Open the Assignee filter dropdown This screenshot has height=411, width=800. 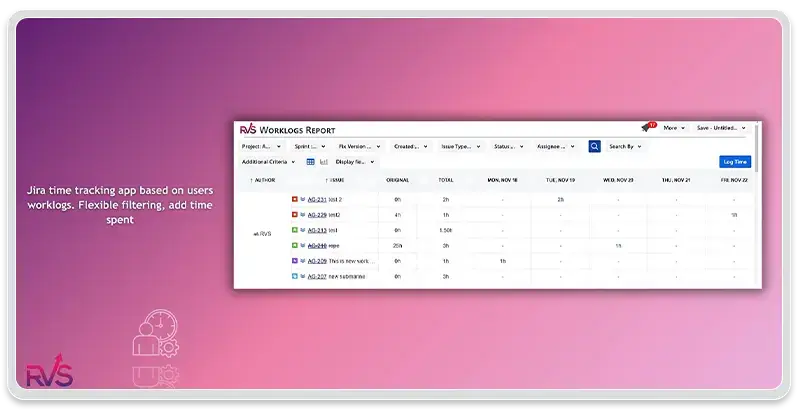point(556,146)
